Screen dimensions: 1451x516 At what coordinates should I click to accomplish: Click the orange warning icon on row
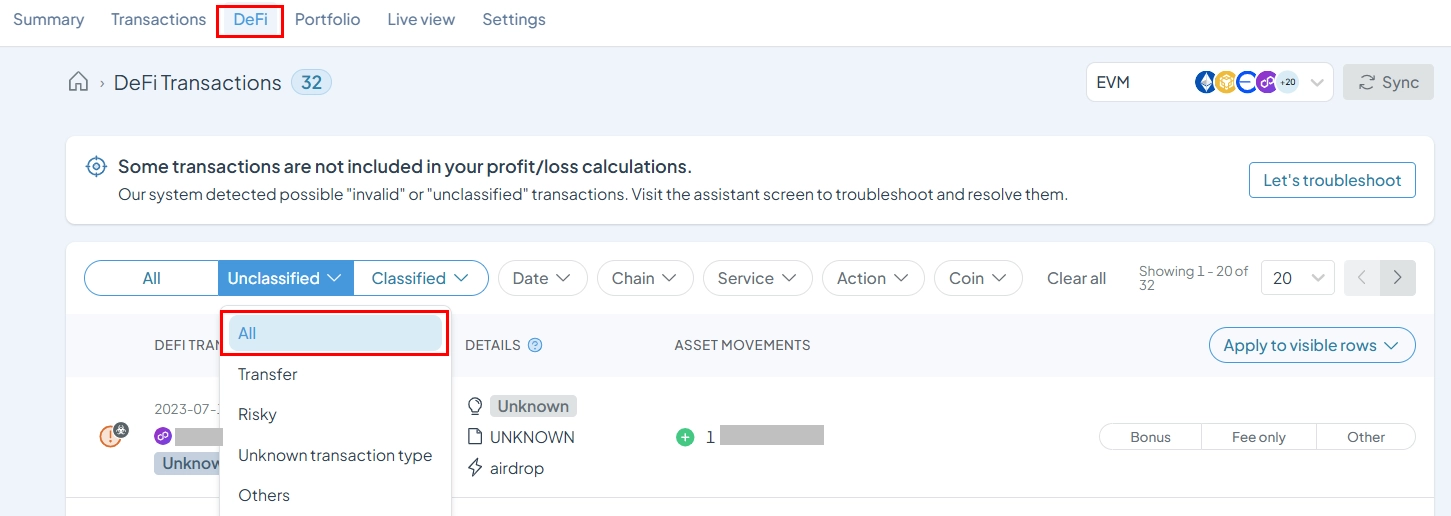point(111,436)
